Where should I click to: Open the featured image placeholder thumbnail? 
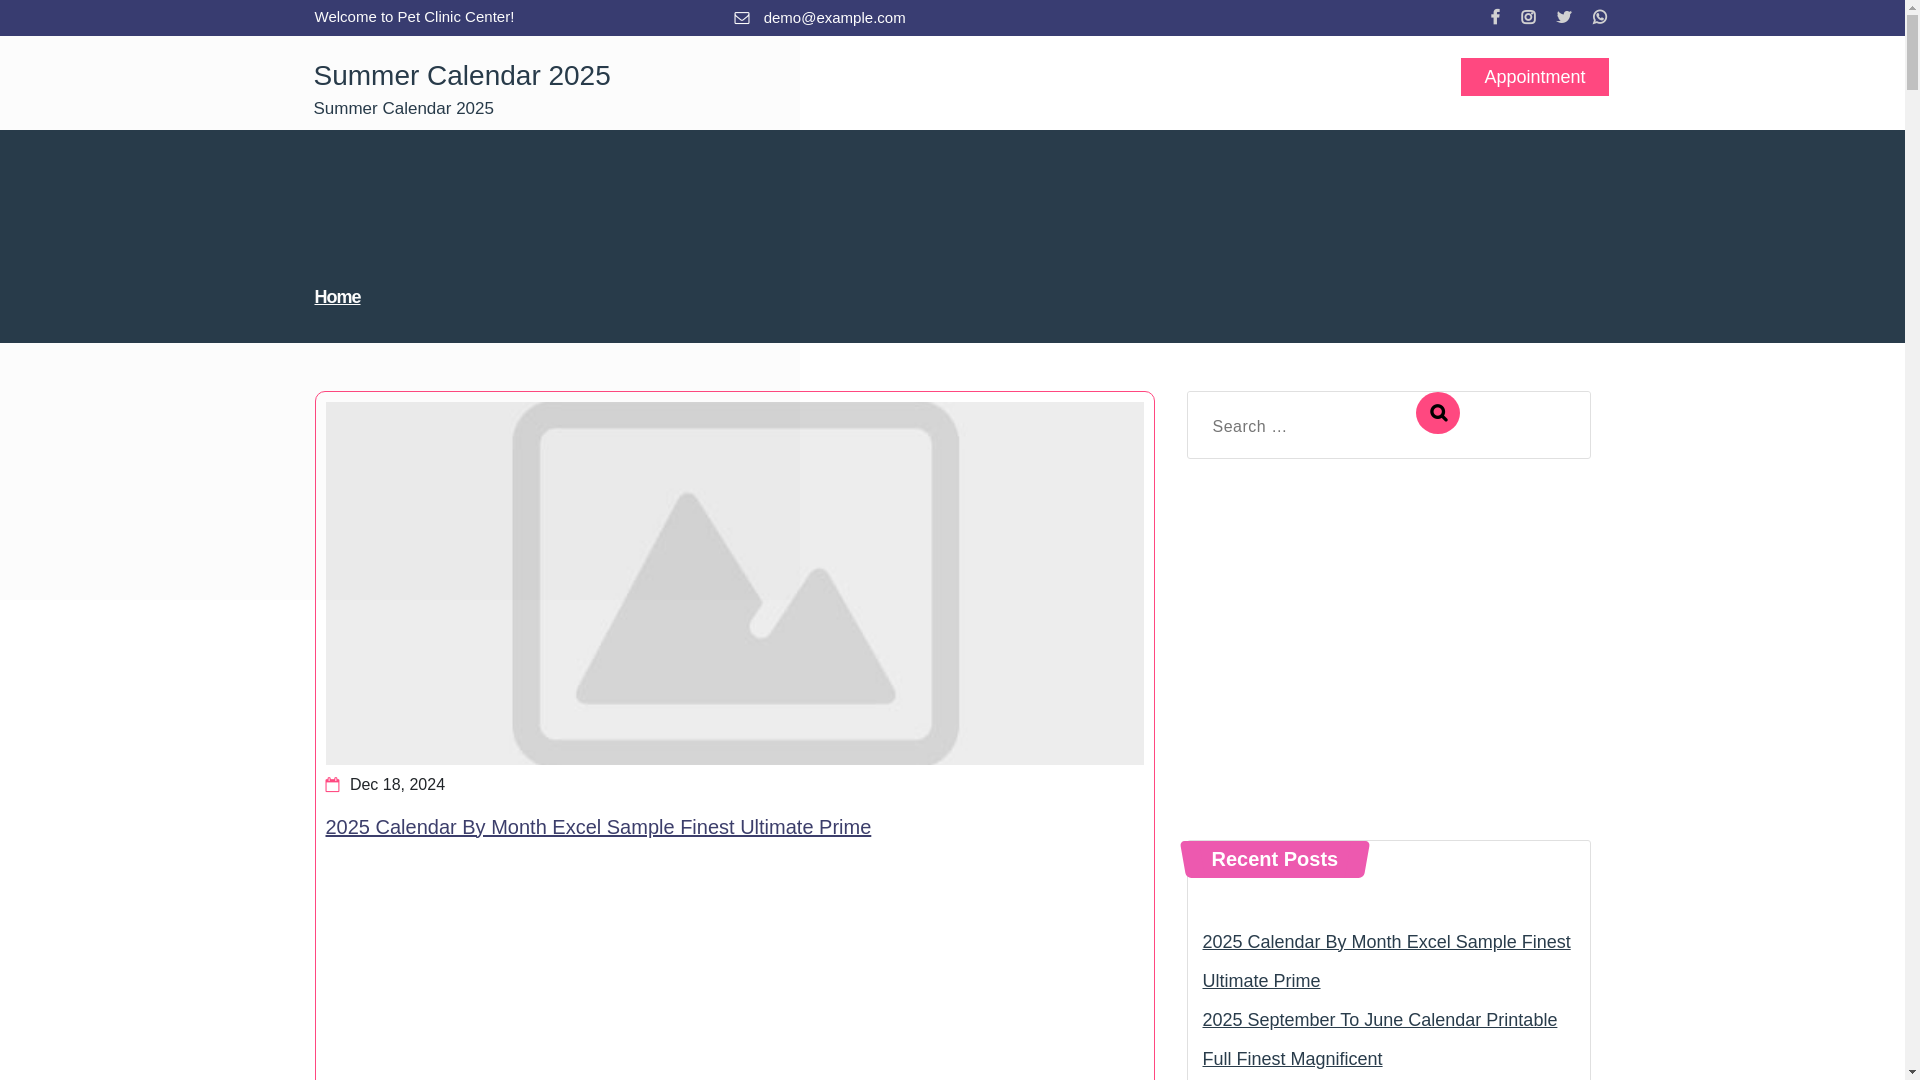[x=734, y=583]
